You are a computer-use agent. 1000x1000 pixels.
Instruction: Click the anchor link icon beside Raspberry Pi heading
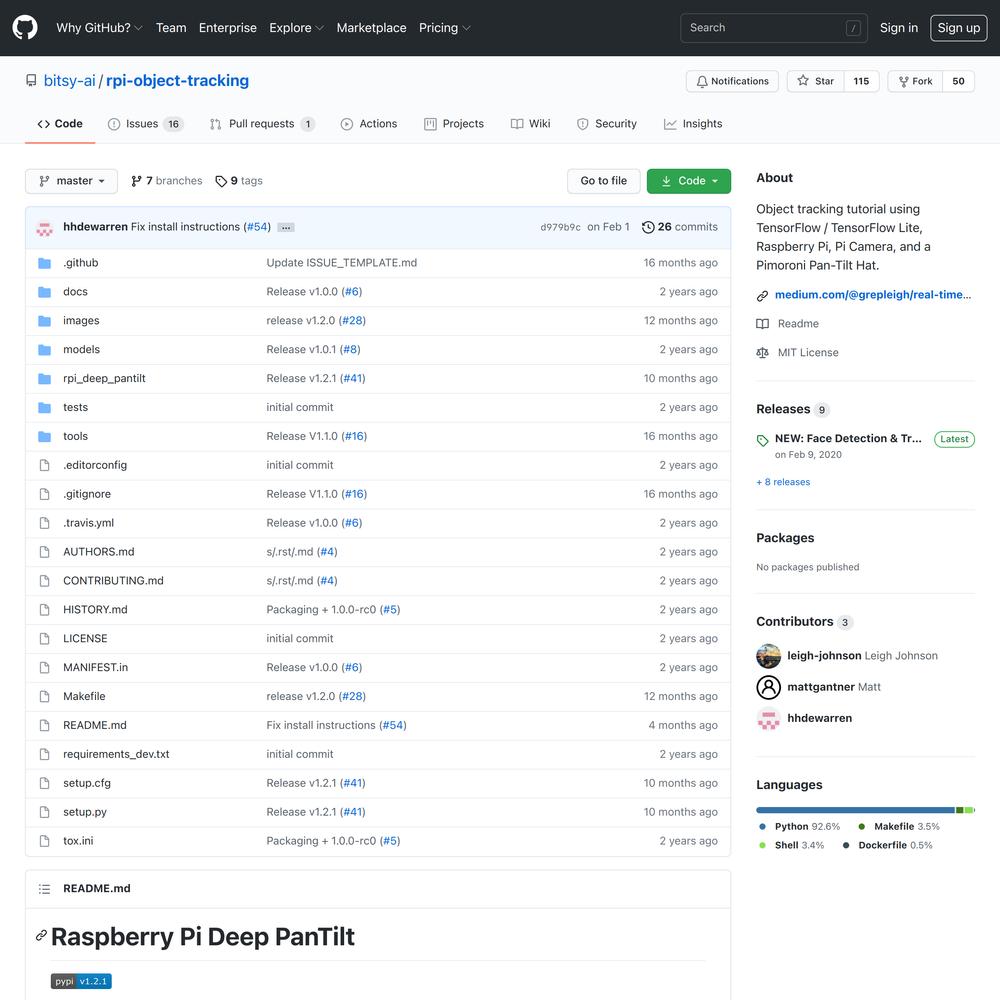[41, 935]
